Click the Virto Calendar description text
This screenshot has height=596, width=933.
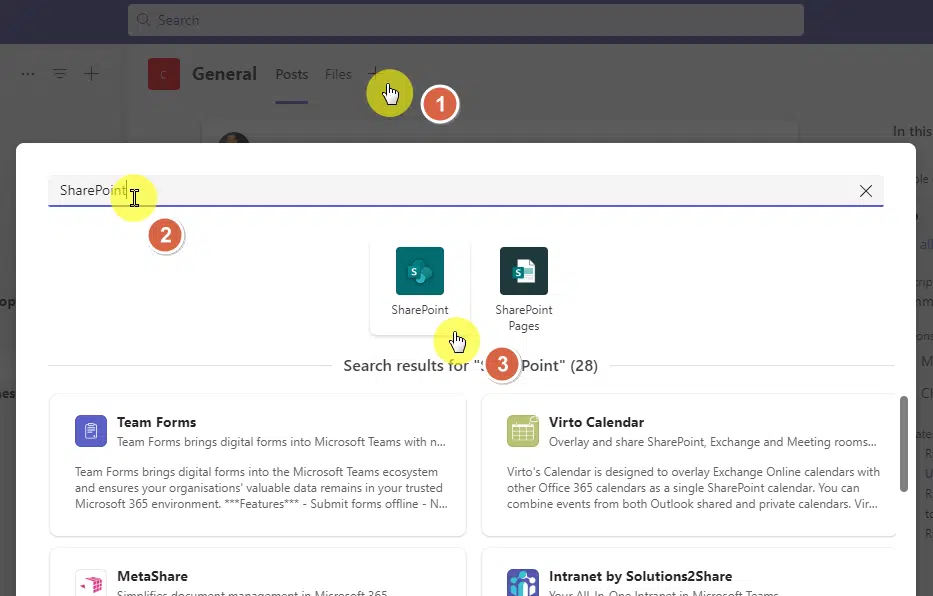coord(693,488)
